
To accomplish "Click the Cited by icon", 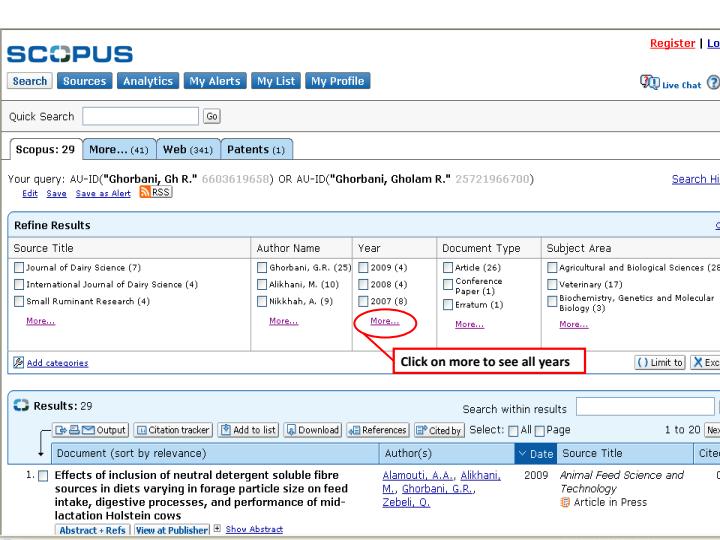I will click(422, 430).
